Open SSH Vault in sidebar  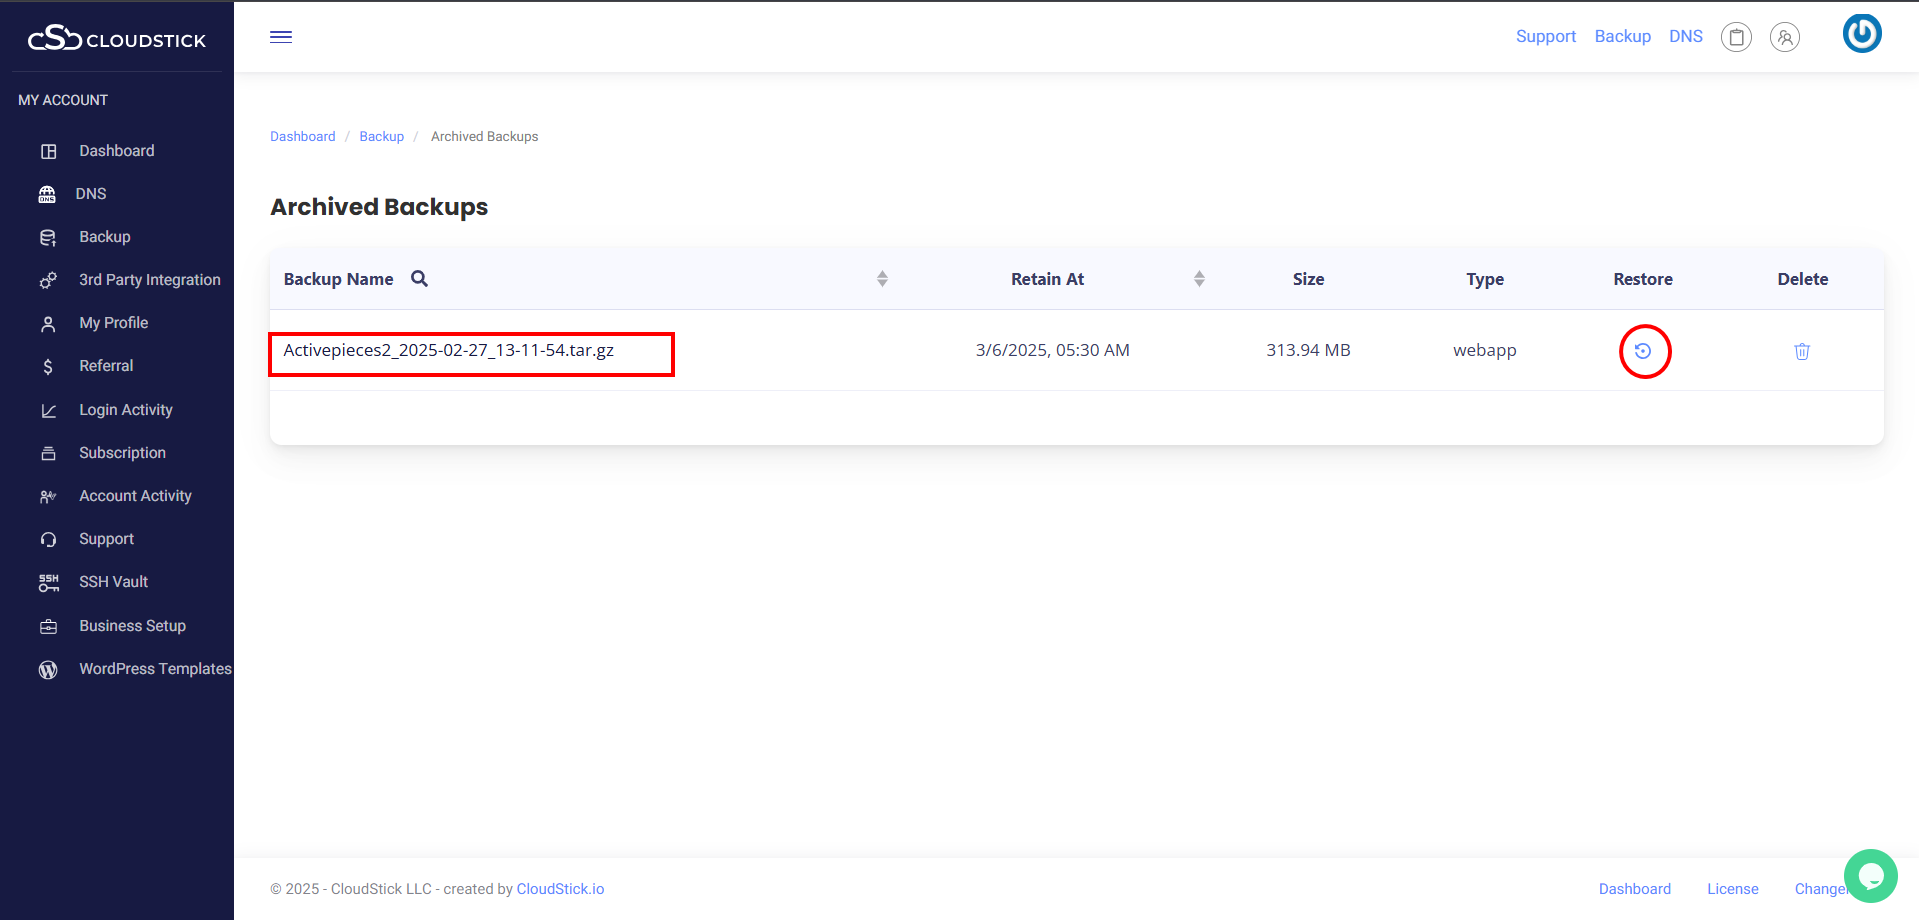point(113,582)
